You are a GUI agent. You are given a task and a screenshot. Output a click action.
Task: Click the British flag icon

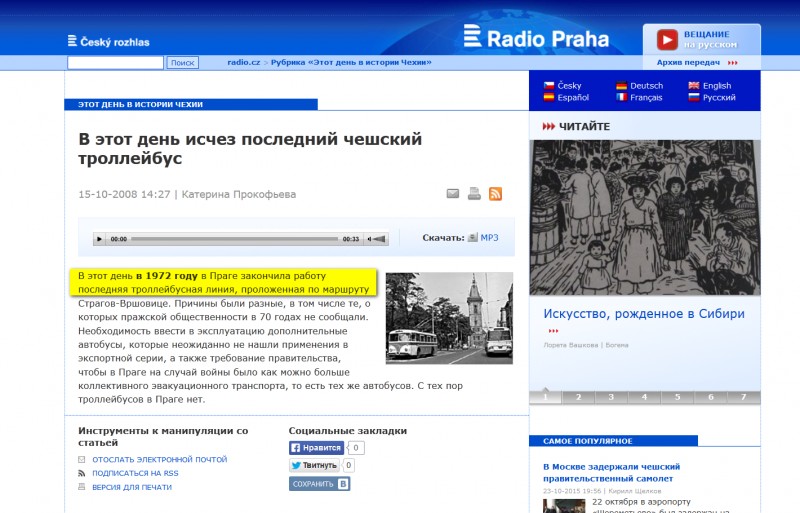point(693,86)
